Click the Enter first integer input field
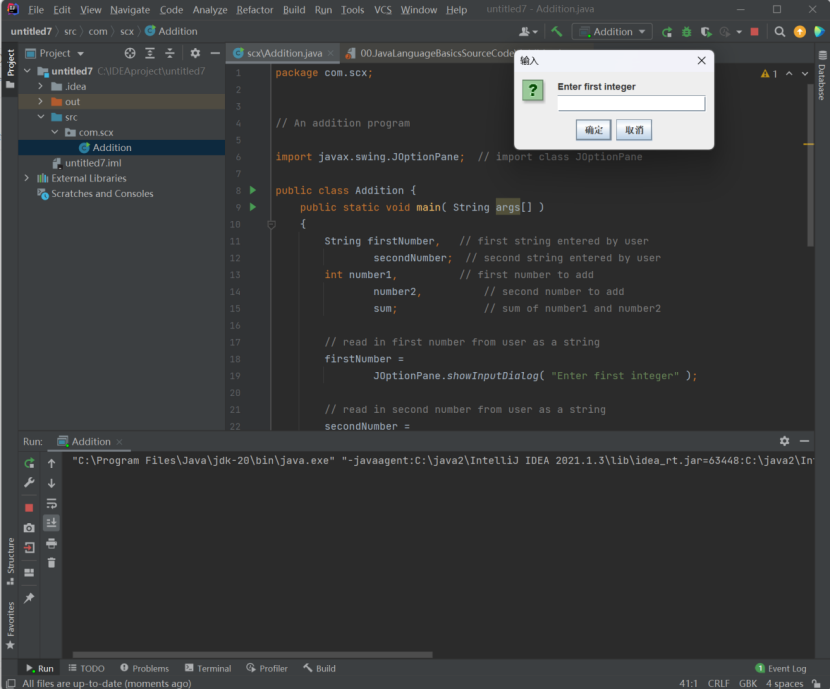830x689 pixels. tap(631, 103)
